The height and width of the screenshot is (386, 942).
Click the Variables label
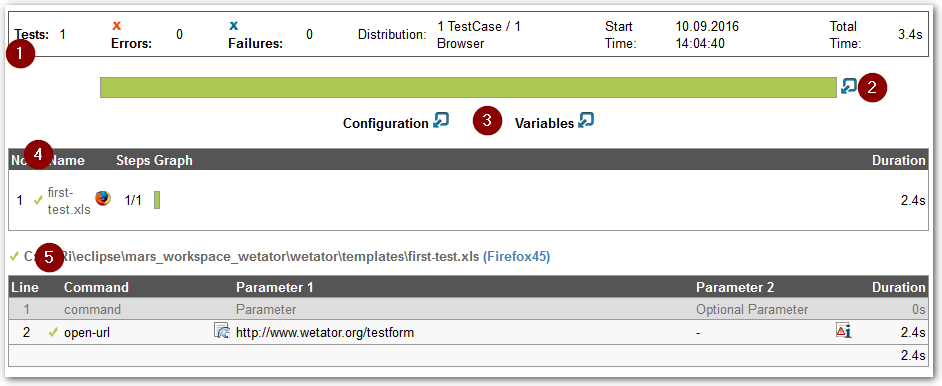pos(544,124)
